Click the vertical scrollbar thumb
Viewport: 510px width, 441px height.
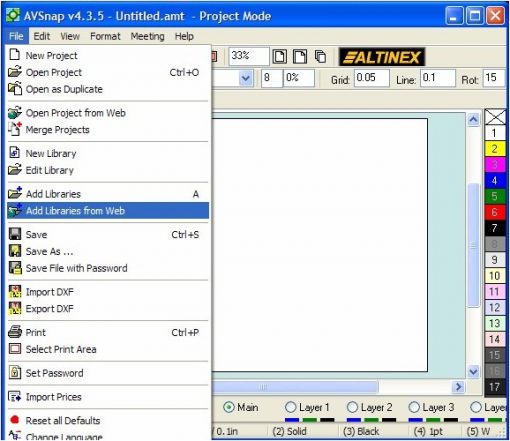click(473, 245)
